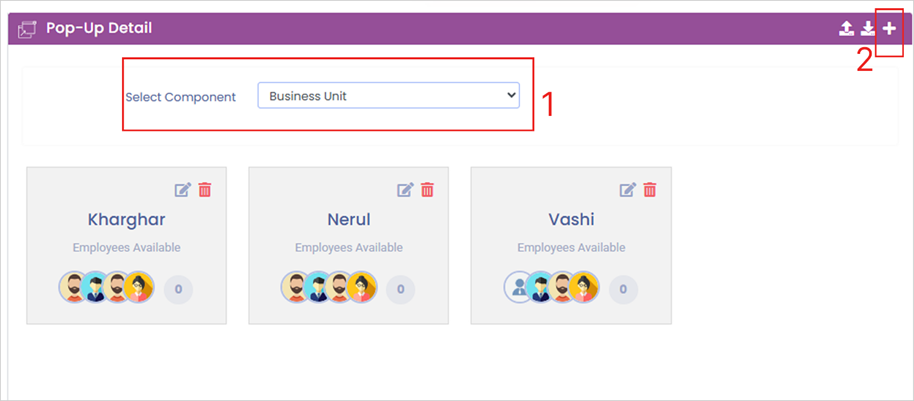Click the employee avatars on Kharghar card
The width and height of the screenshot is (914, 401).
coord(106,288)
